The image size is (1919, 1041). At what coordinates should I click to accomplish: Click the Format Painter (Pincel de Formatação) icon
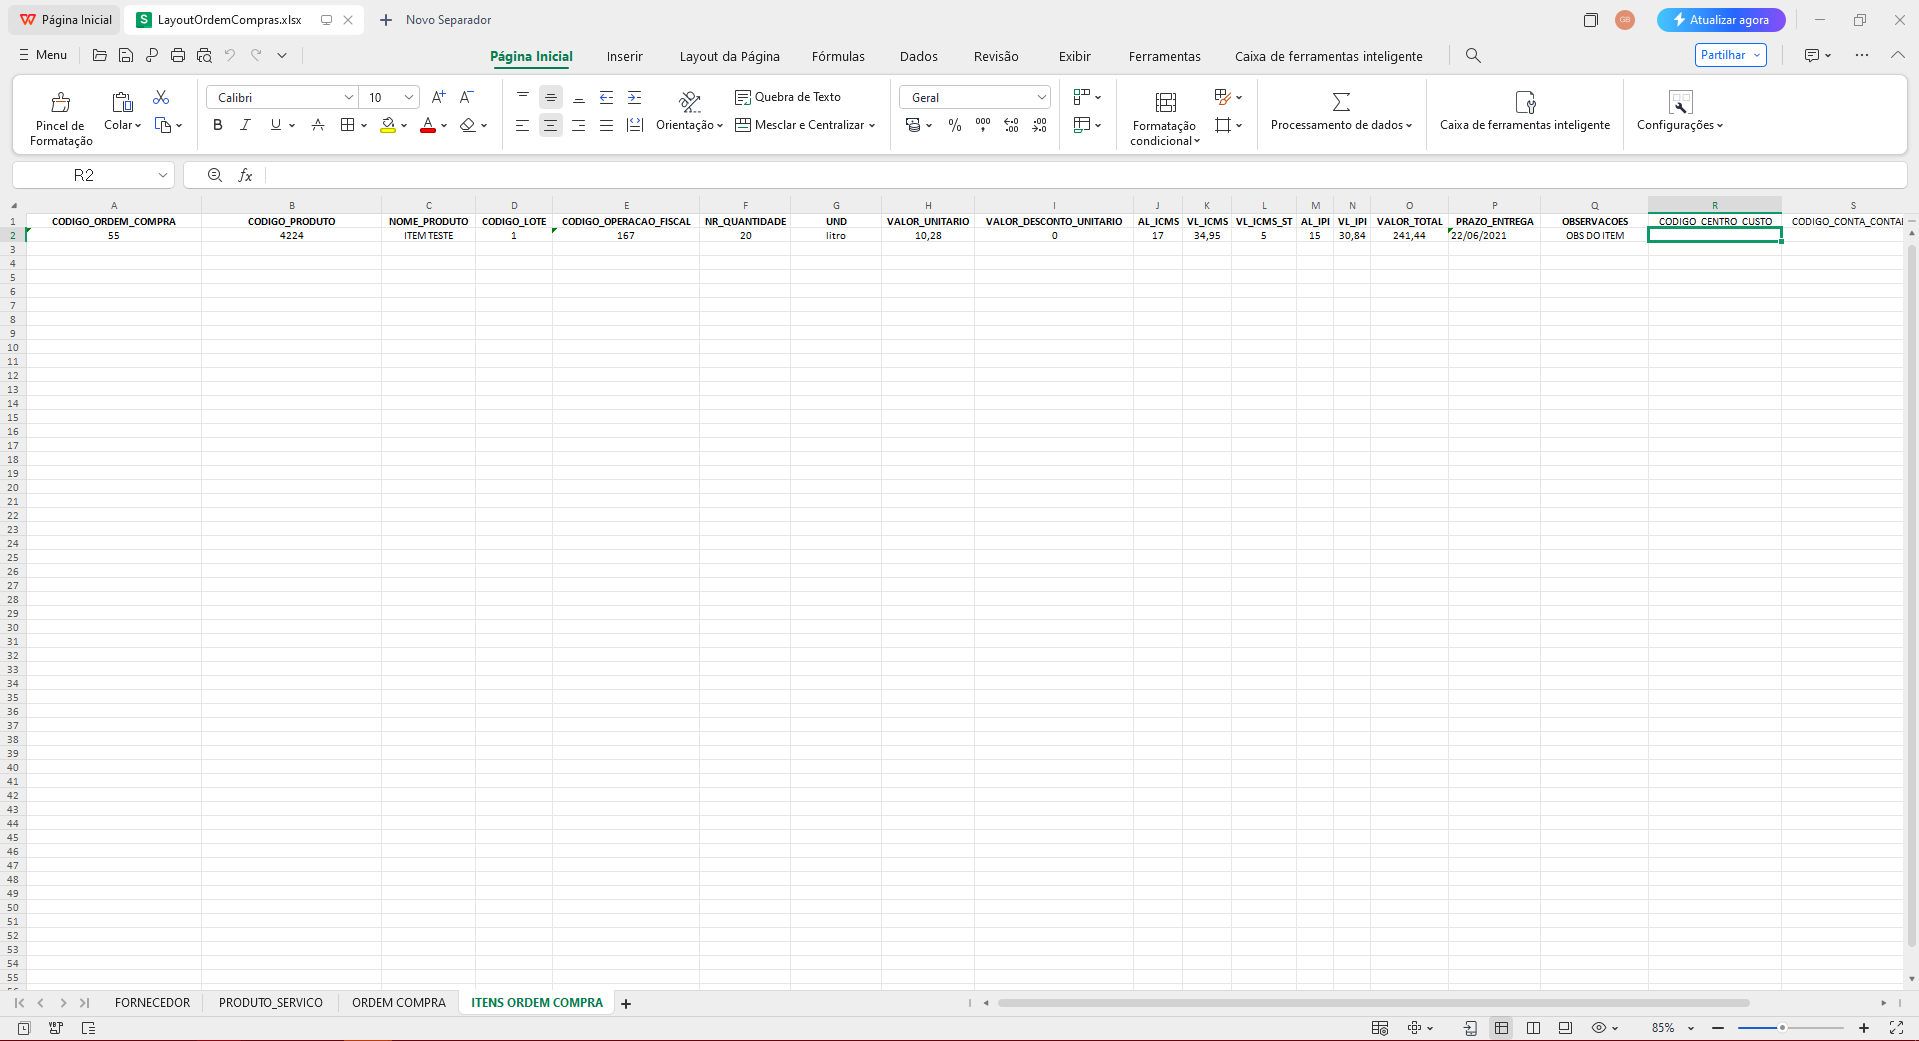61,102
